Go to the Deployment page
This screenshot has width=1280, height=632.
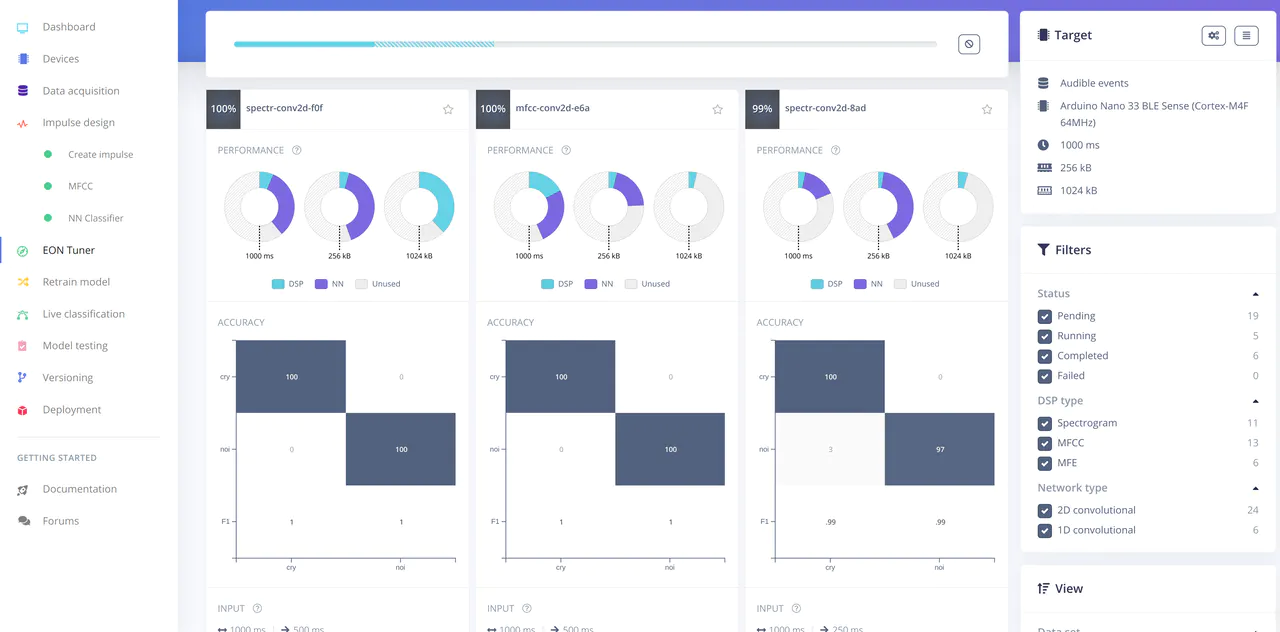tap(72, 410)
